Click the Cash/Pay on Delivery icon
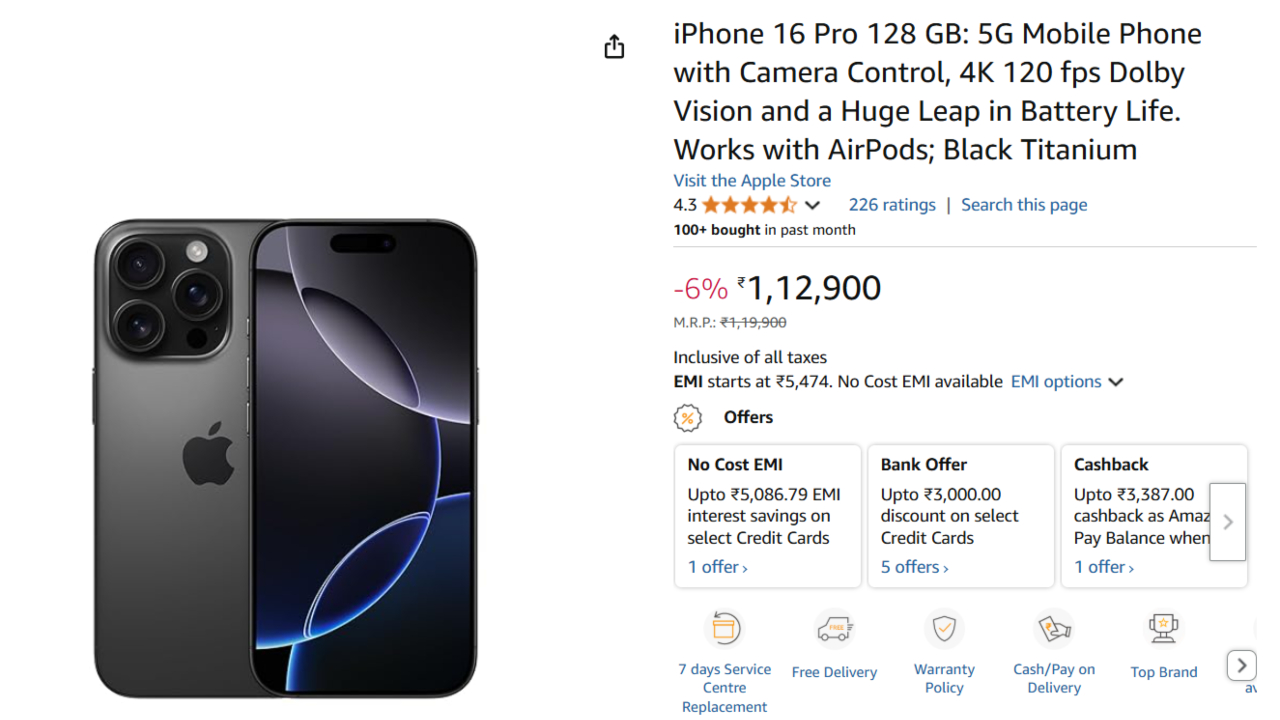 click(x=1054, y=629)
